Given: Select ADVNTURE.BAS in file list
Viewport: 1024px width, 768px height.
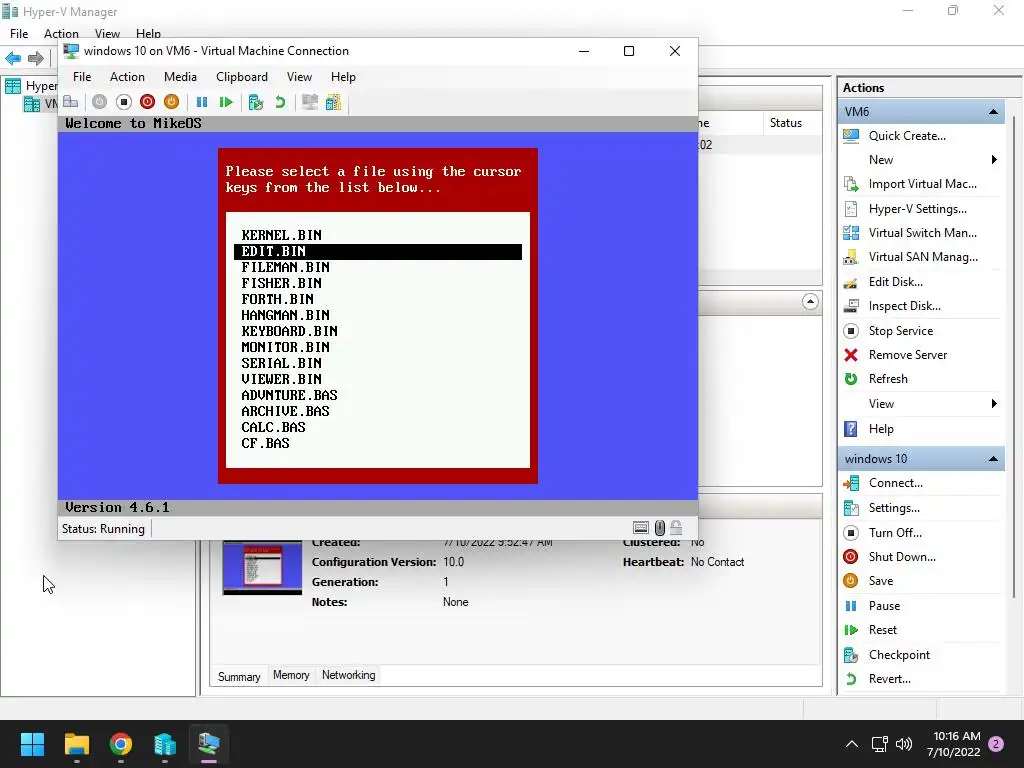Looking at the screenshot, I should (x=289, y=395).
